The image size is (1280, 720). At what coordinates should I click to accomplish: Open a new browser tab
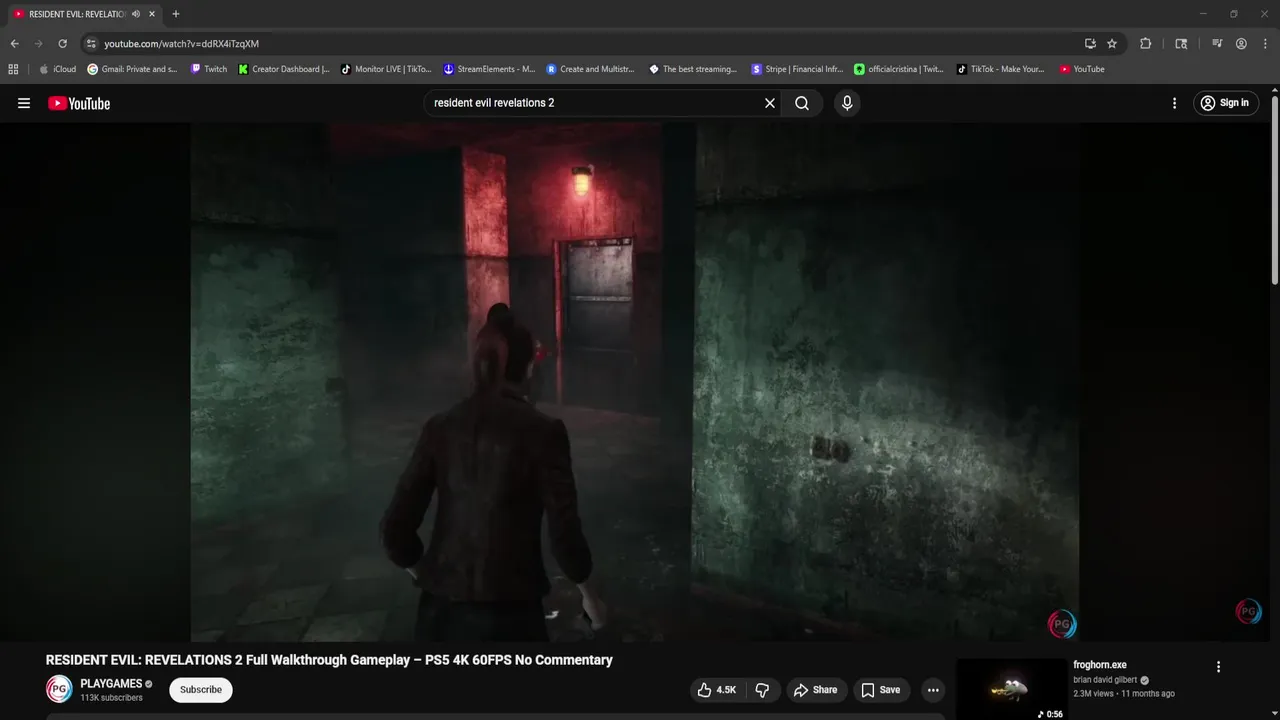176,14
